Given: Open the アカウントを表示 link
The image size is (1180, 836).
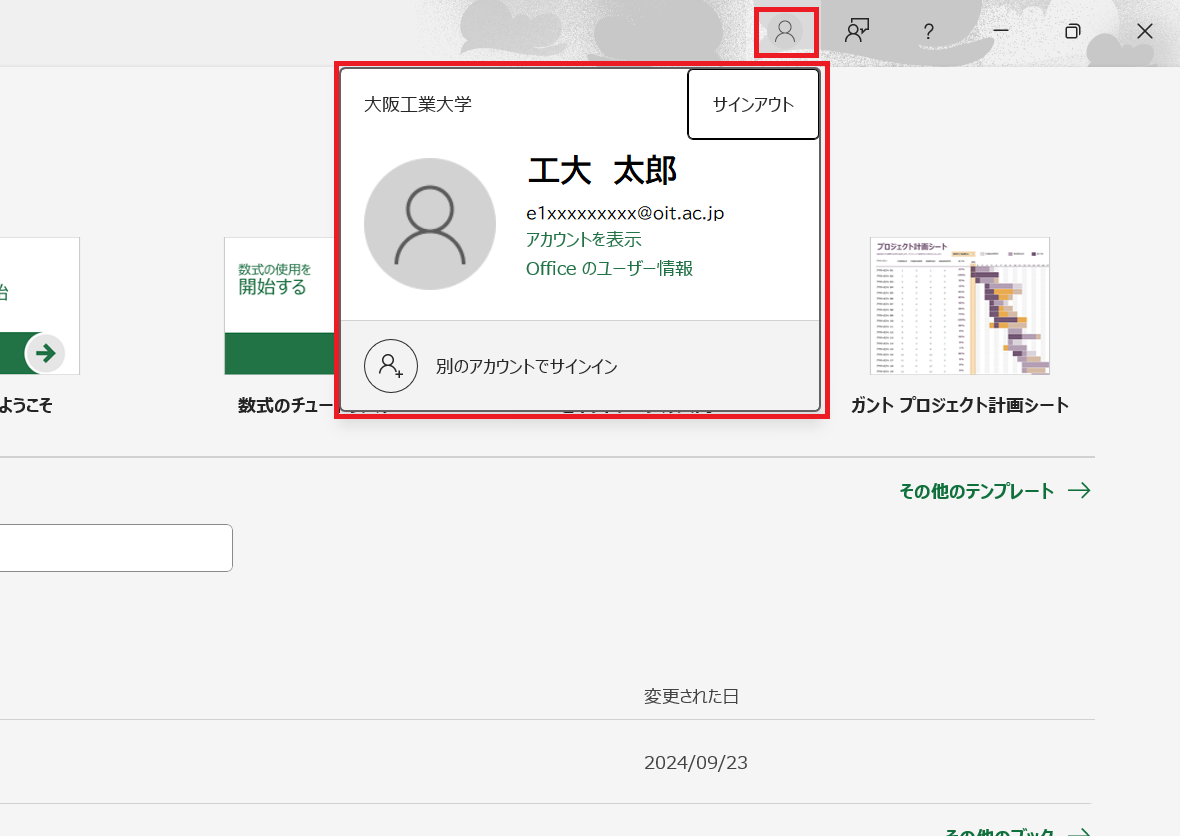Looking at the screenshot, I should [583, 240].
